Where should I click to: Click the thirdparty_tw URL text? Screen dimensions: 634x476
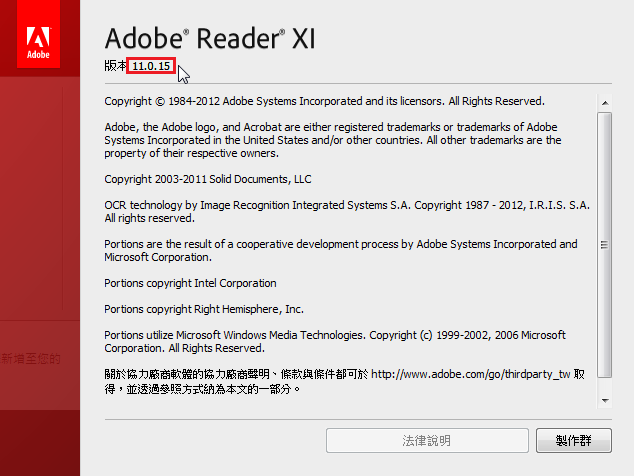471,374
